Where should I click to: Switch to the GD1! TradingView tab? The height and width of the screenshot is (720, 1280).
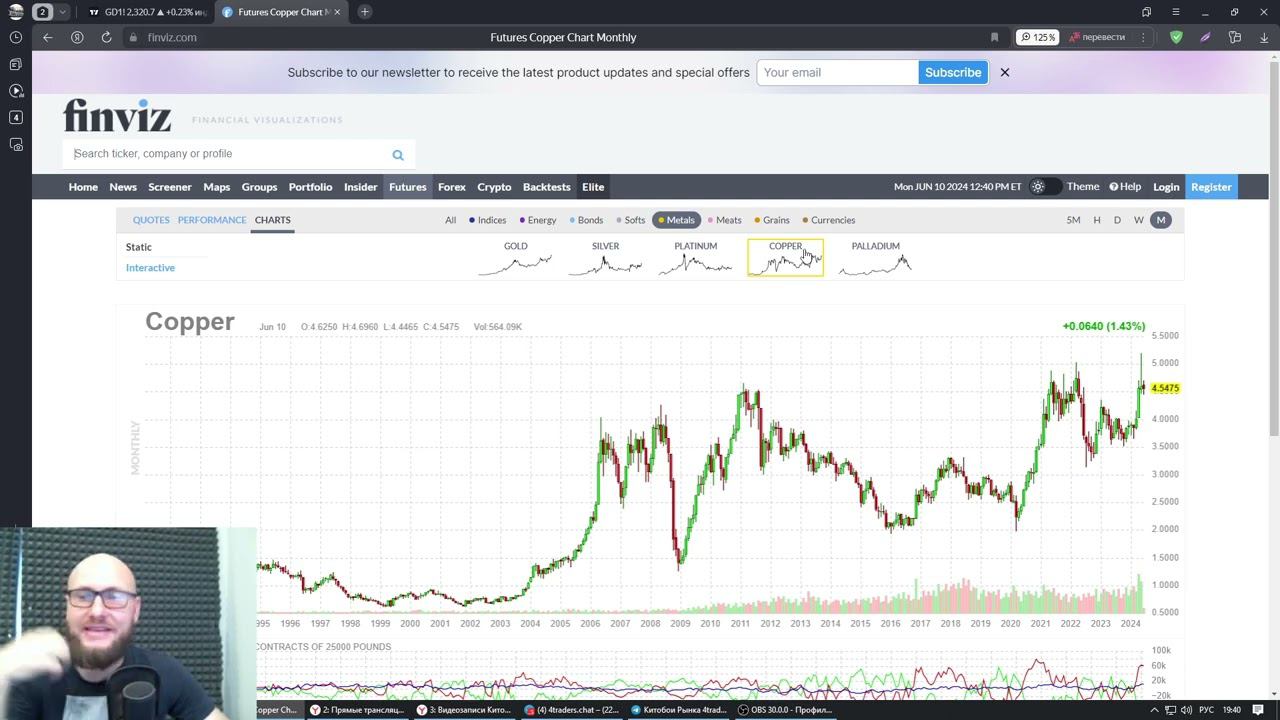147,12
